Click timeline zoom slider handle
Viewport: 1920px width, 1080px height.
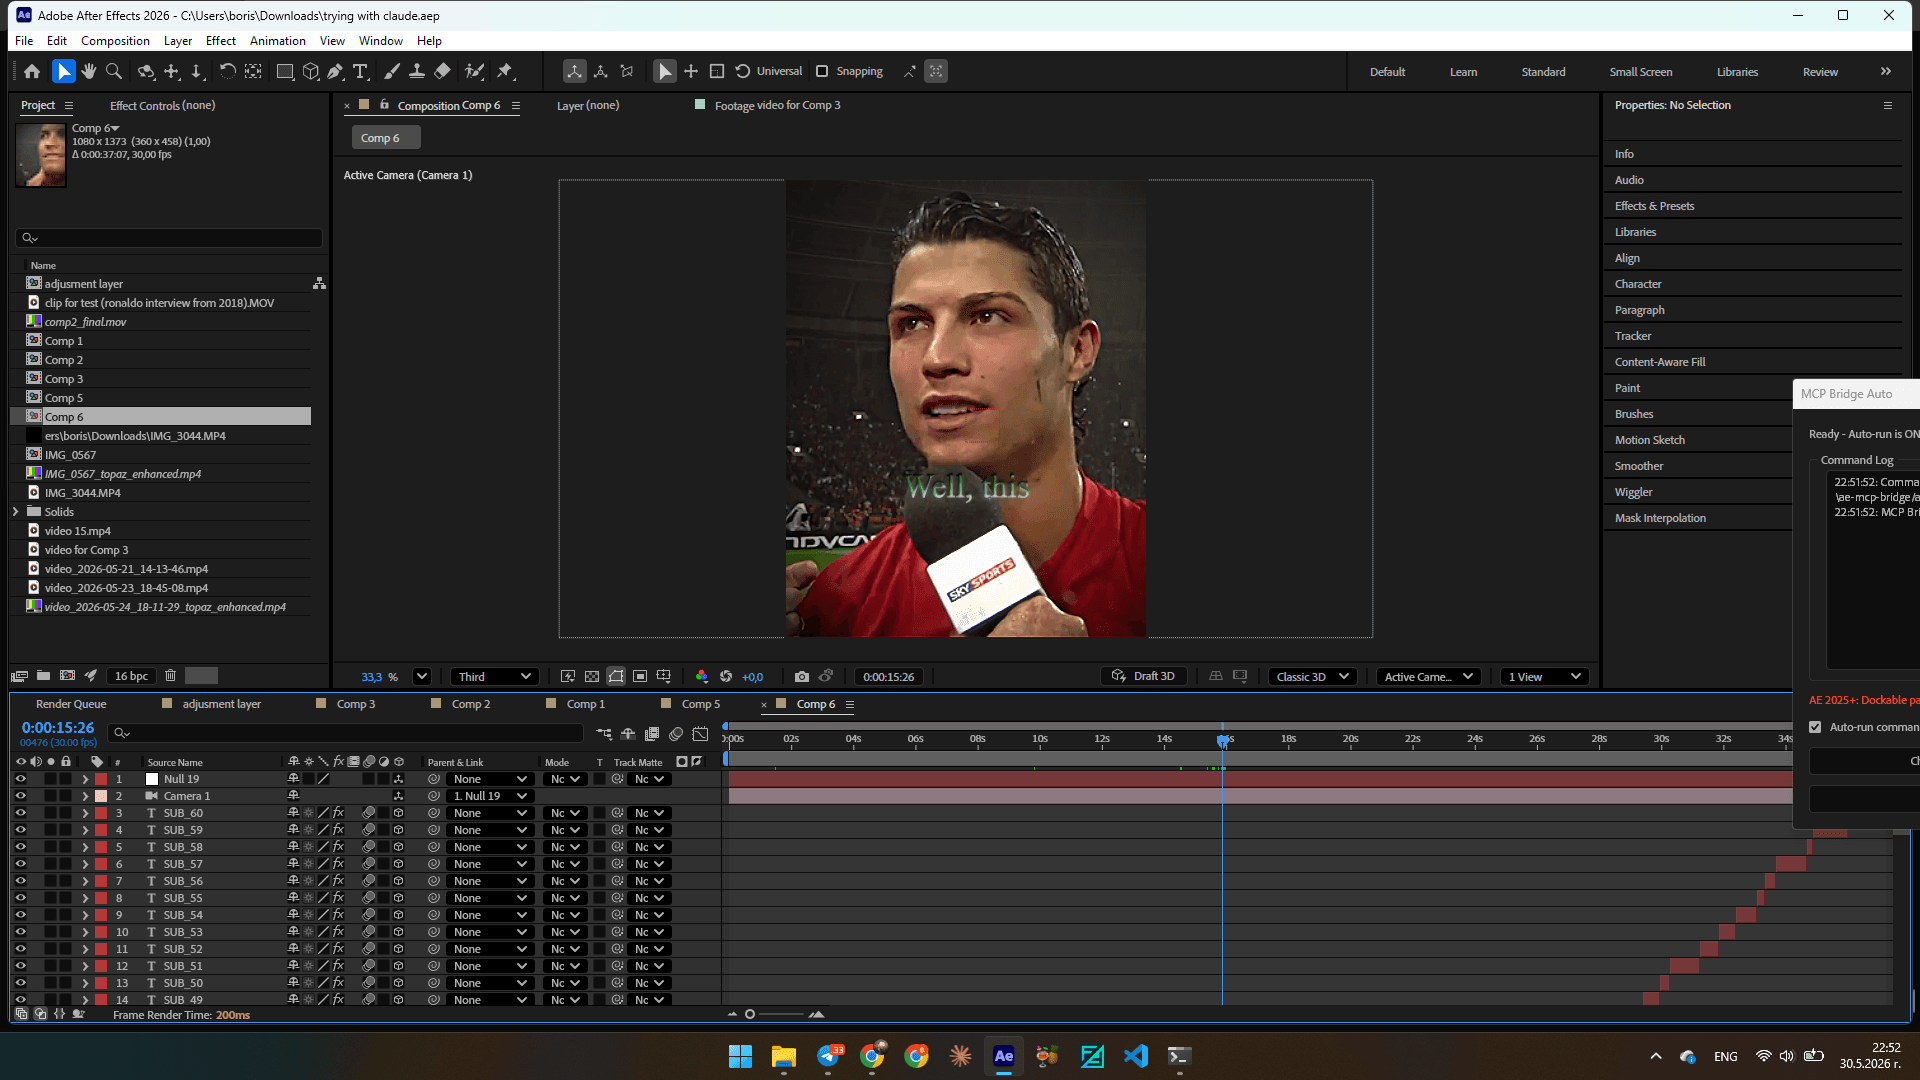click(750, 1014)
